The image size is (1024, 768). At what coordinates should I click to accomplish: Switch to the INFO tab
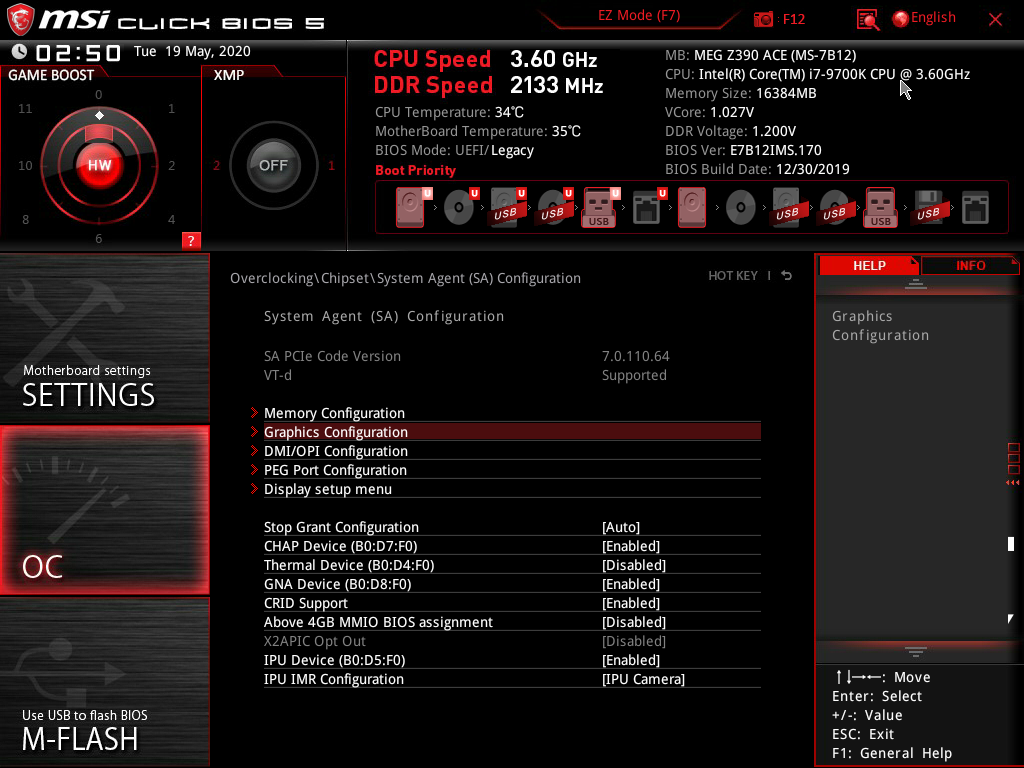click(970, 265)
